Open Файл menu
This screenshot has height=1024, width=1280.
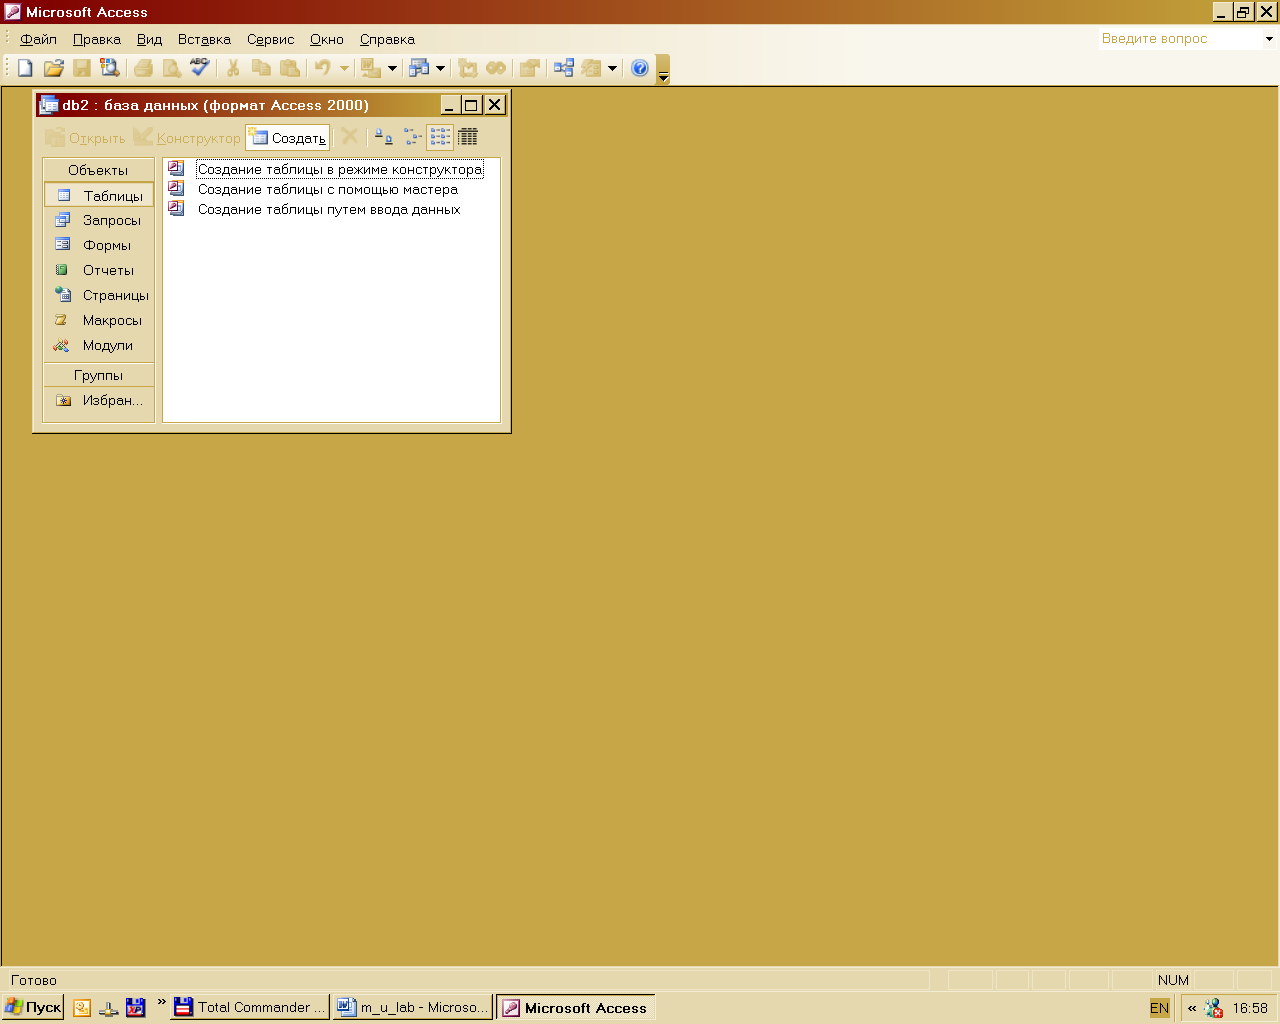coord(38,39)
